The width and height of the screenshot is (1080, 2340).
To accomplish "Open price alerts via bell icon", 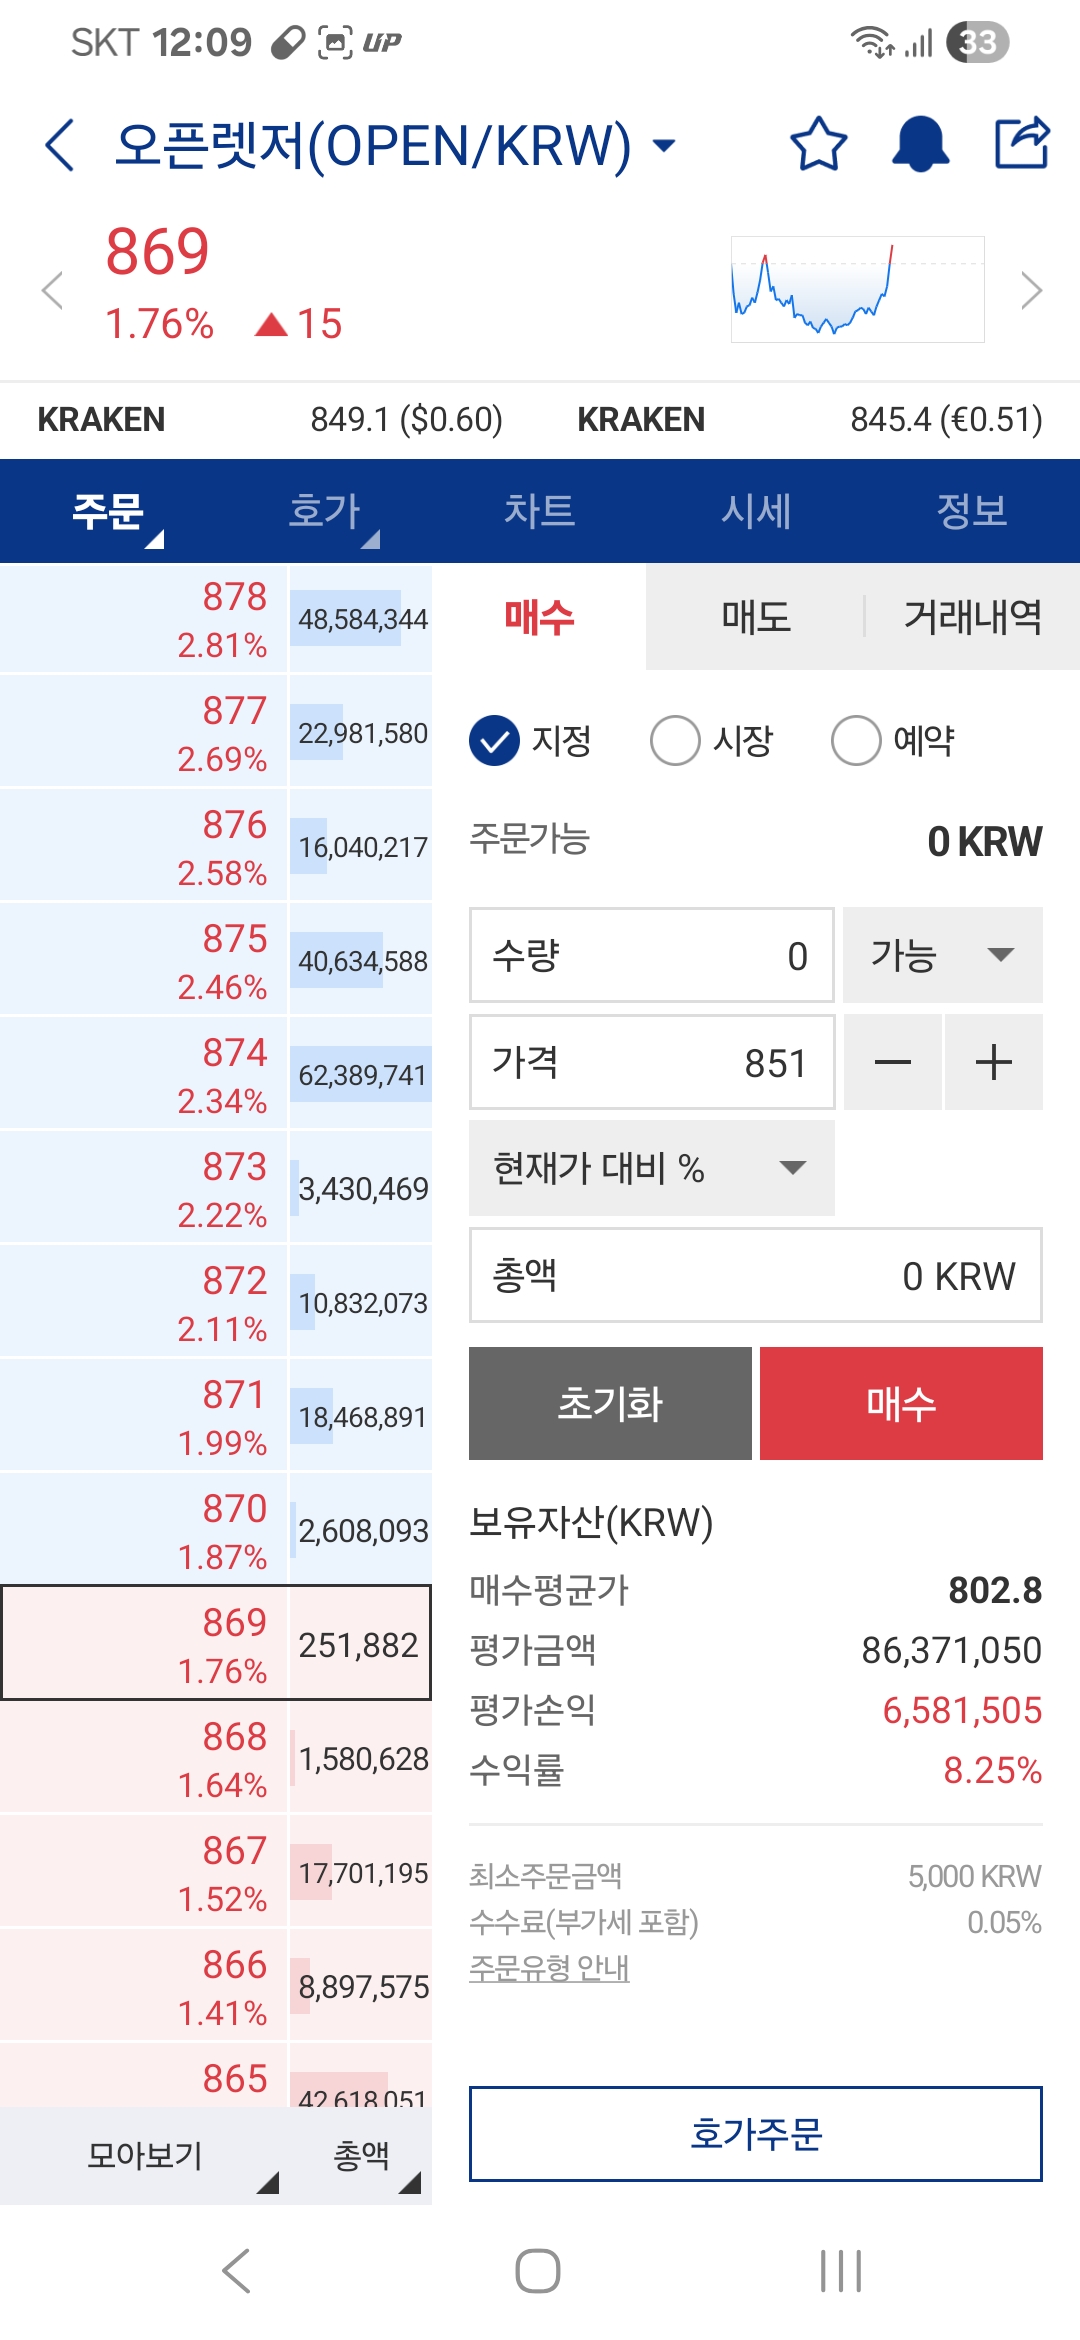I will pyautogui.click(x=920, y=145).
